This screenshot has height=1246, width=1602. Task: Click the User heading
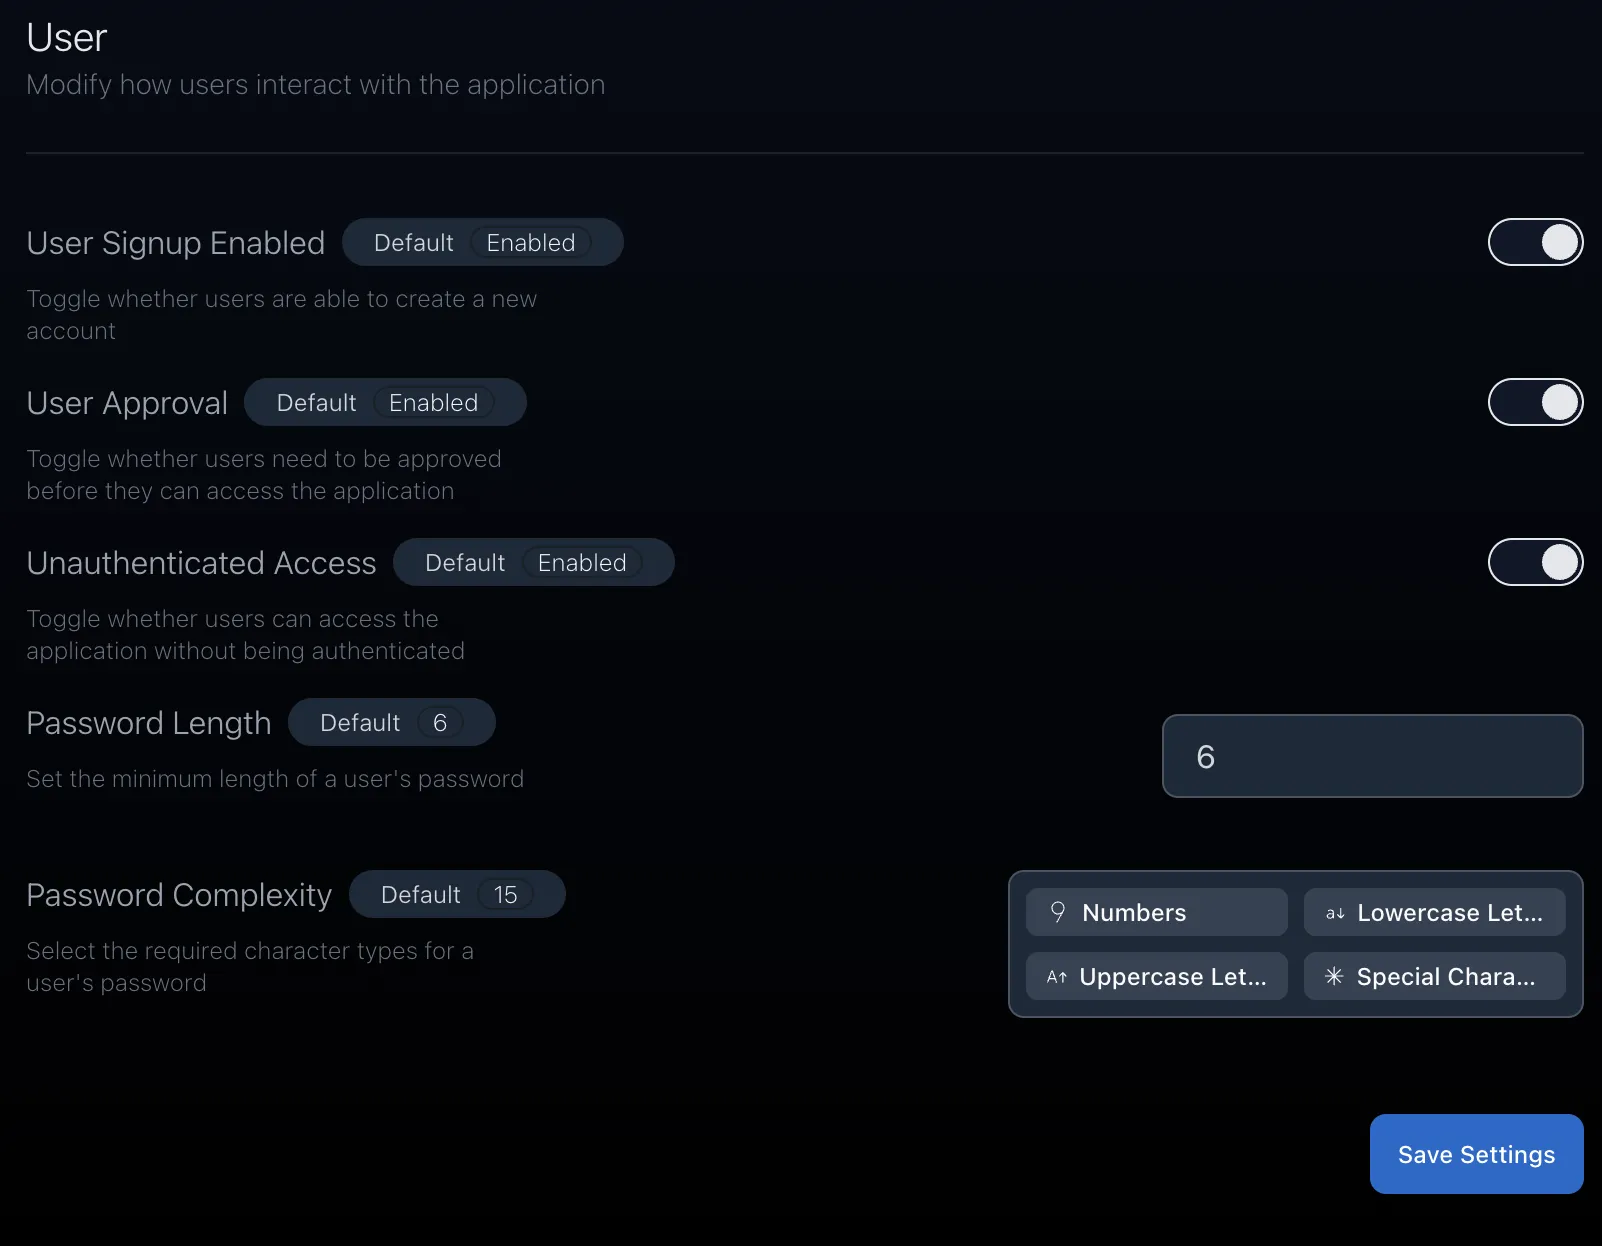(x=66, y=37)
